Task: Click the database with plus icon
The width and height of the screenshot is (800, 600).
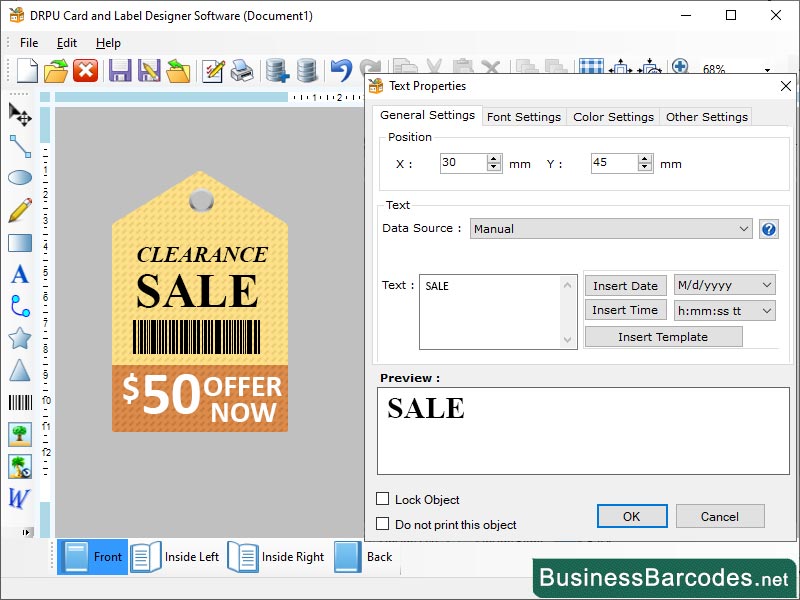Action: click(x=278, y=70)
